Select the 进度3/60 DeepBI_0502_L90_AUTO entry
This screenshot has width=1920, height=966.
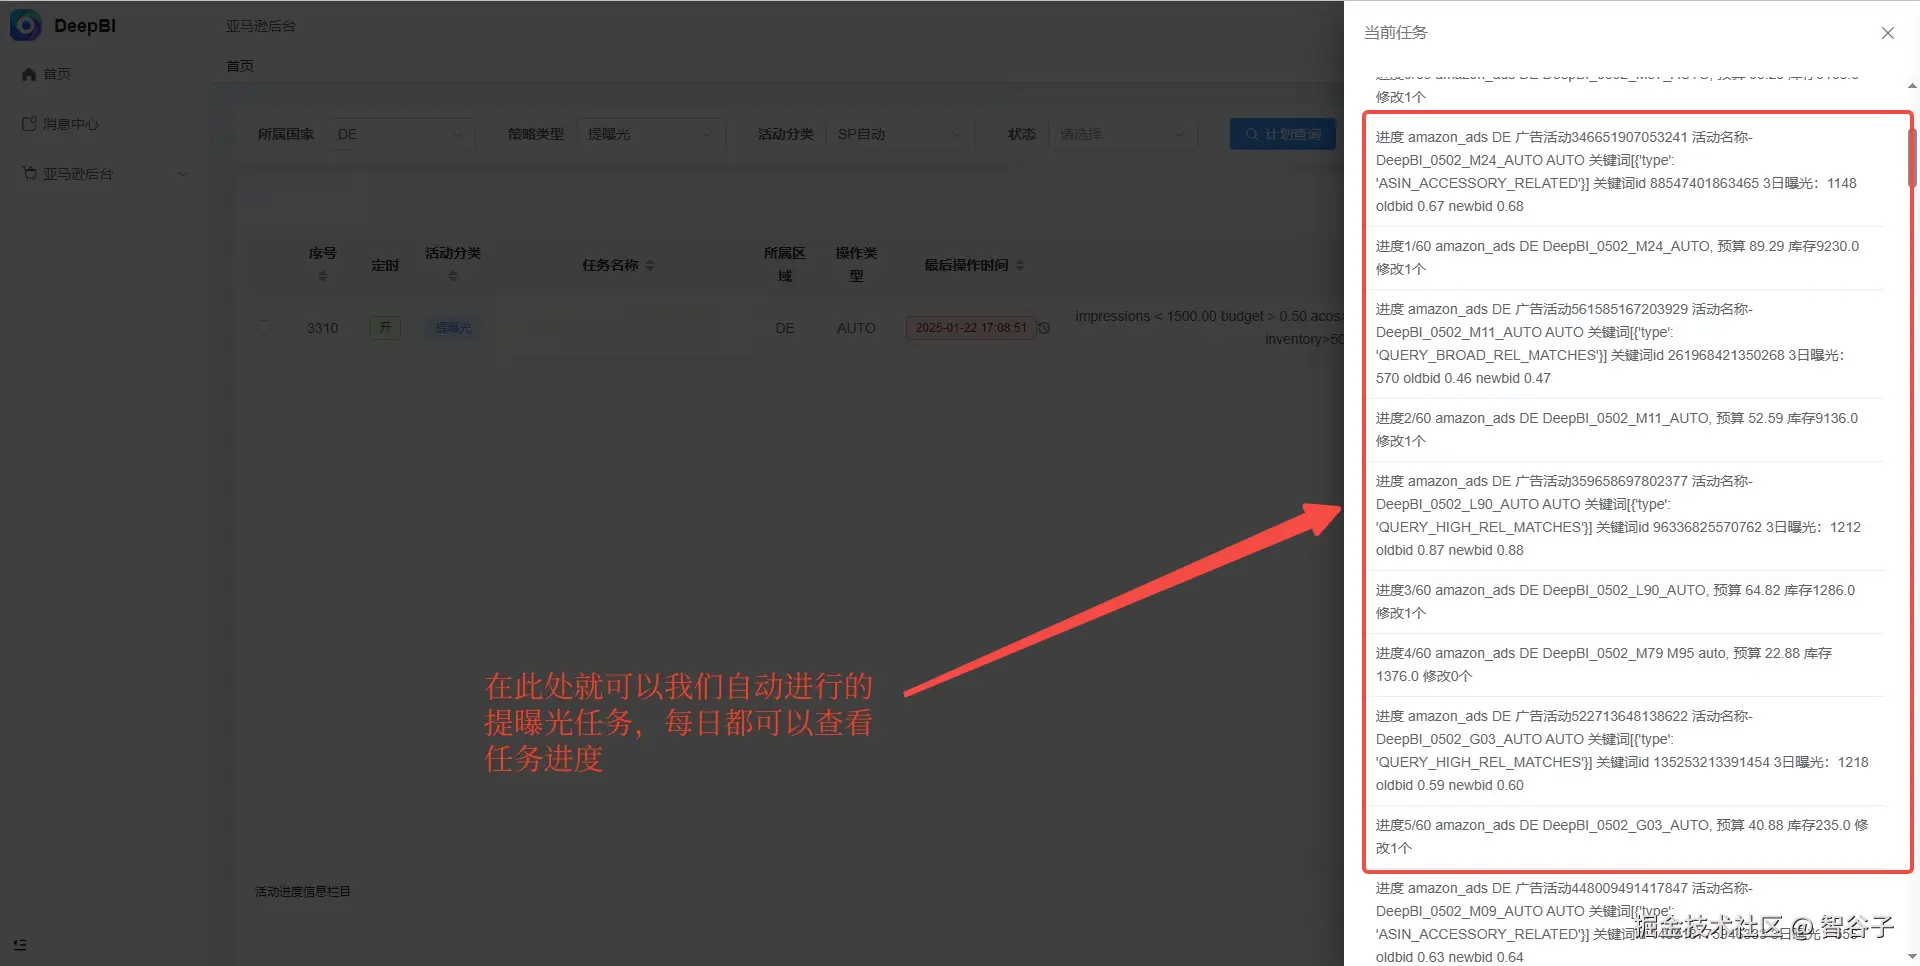[1624, 602]
